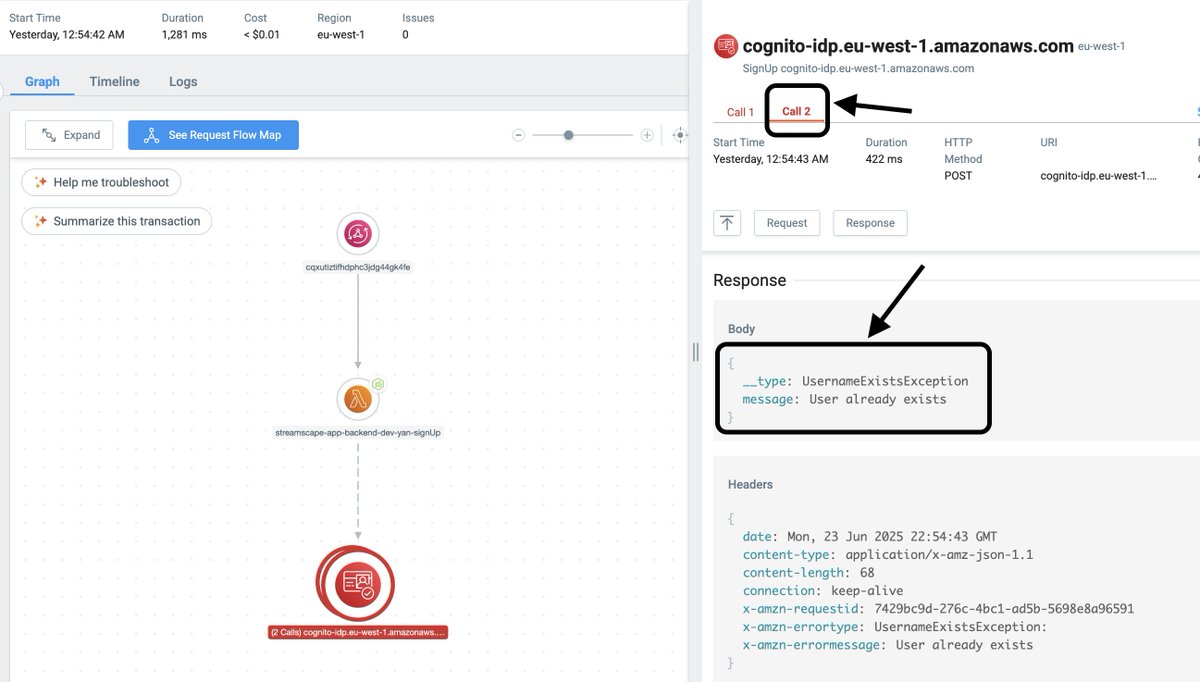Click the center graph target icon

[x=681, y=135]
